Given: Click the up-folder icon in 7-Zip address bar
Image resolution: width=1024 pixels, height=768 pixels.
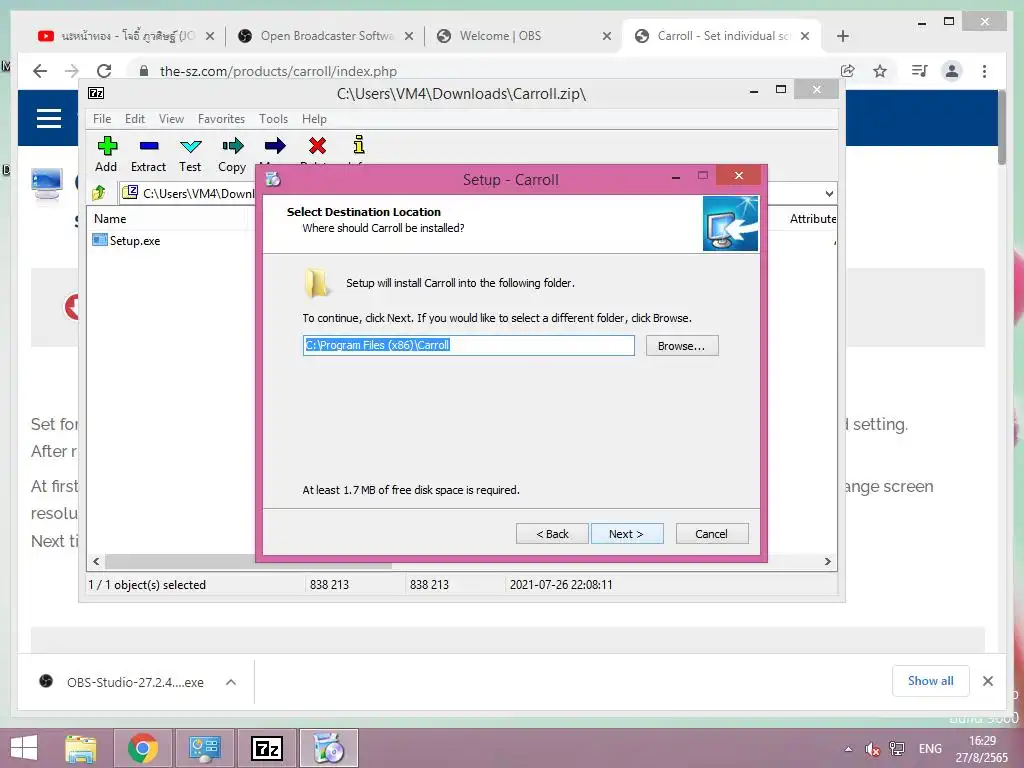Looking at the screenshot, I should [x=99, y=193].
